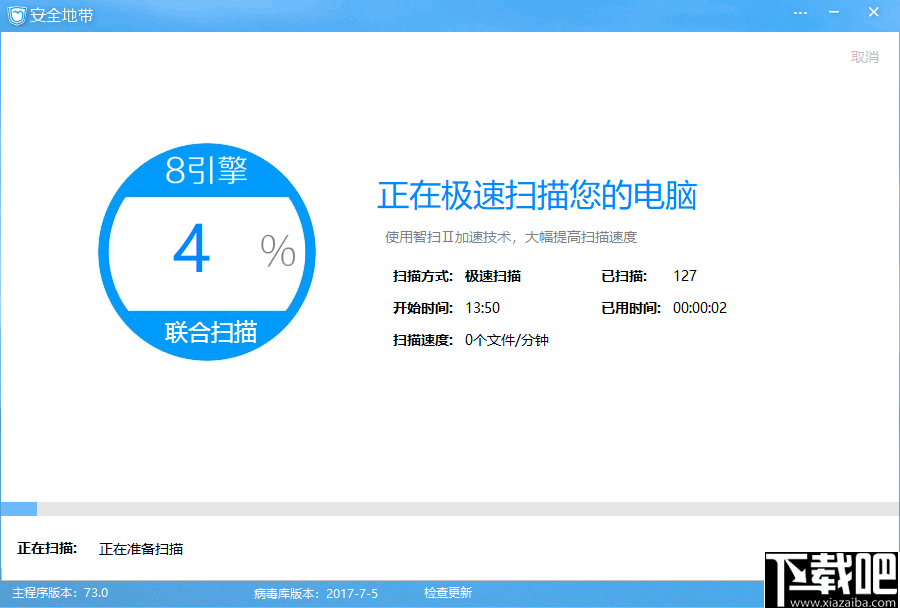Click the start time value 13:50
This screenshot has width=900, height=608.
482,308
